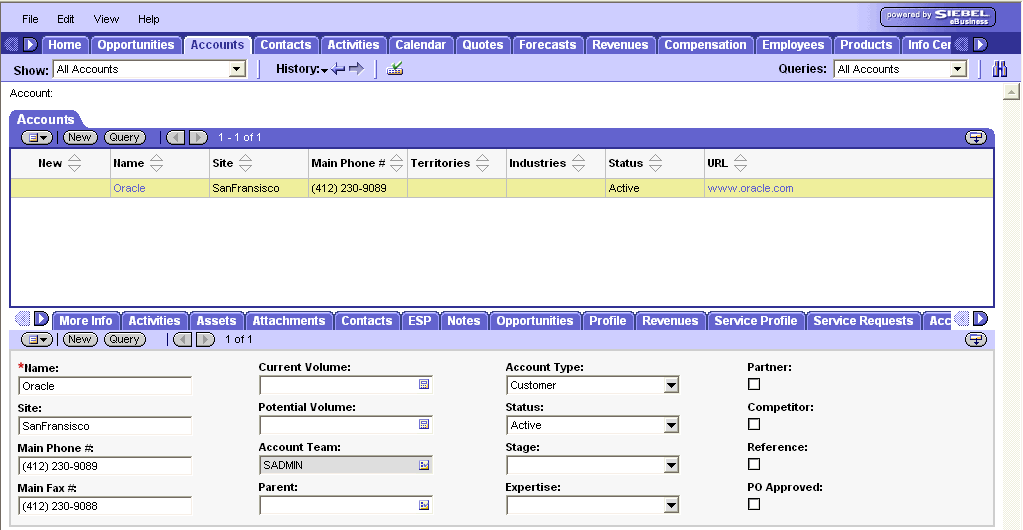
Task: Select the (412) 230-9089 list cell
Action: coord(358,188)
